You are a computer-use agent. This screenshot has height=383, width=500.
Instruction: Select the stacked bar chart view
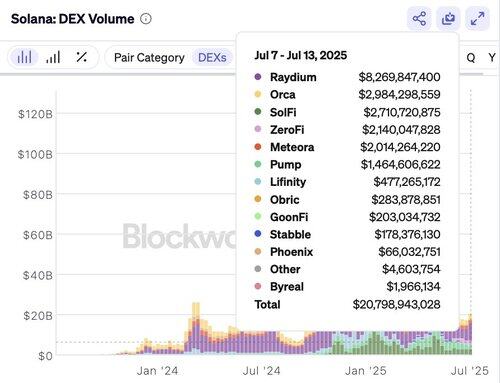(x=24, y=57)
